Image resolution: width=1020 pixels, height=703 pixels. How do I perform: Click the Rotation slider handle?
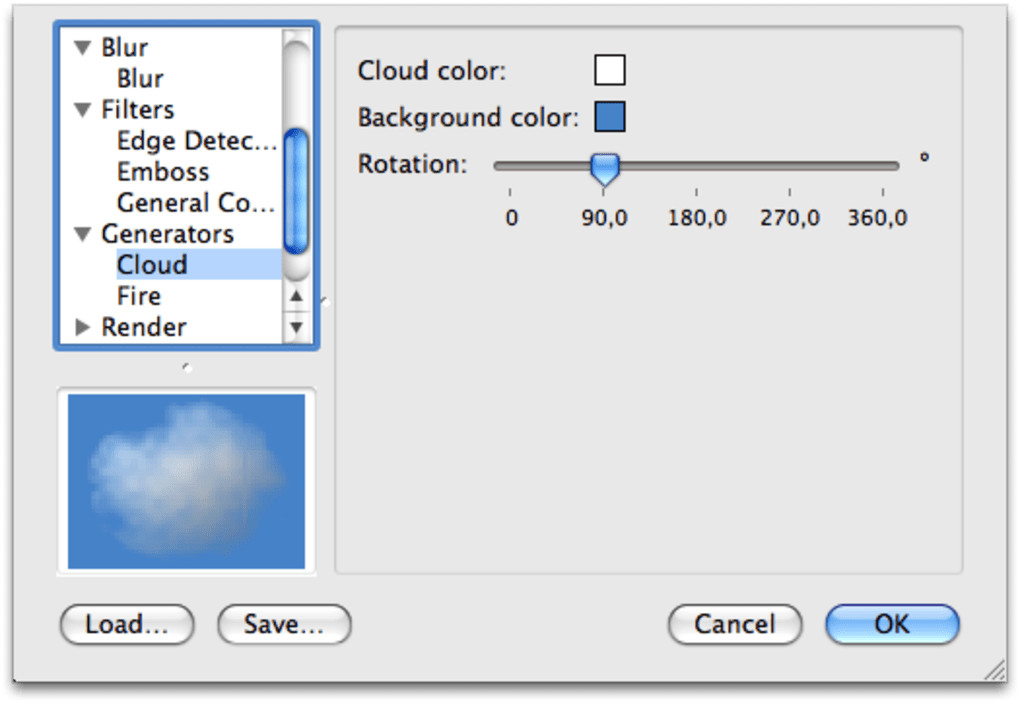point(604,168)
